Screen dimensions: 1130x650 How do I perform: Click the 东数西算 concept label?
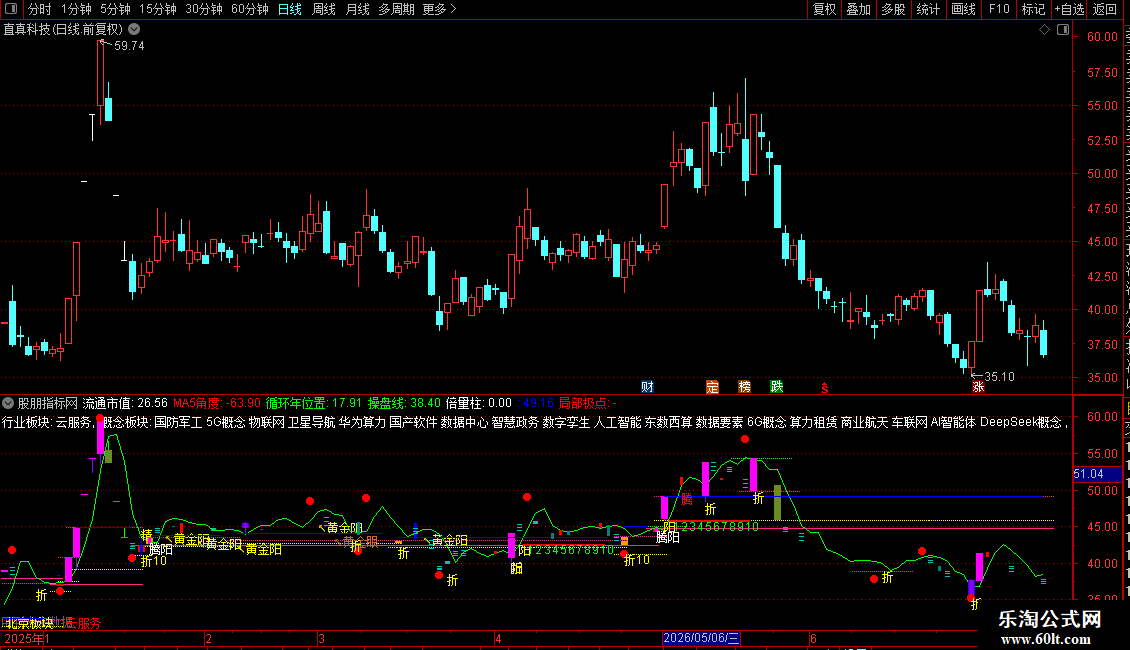click(x=668, y=422)
